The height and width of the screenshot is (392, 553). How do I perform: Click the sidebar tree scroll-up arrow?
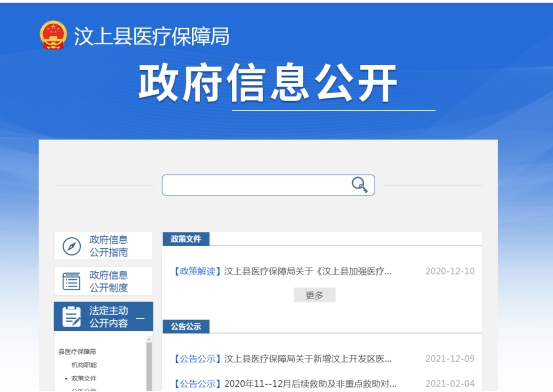[x=149, y=339]
